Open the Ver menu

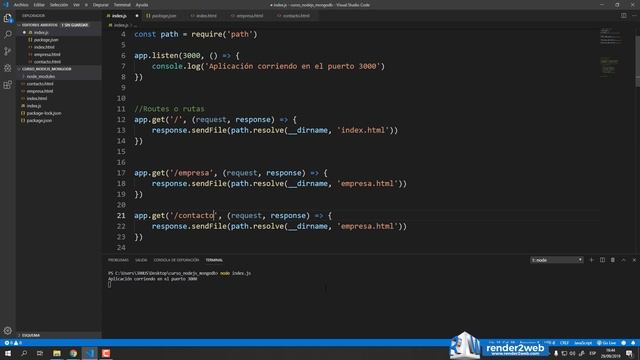pyautogui.click(x=76, y=5)
